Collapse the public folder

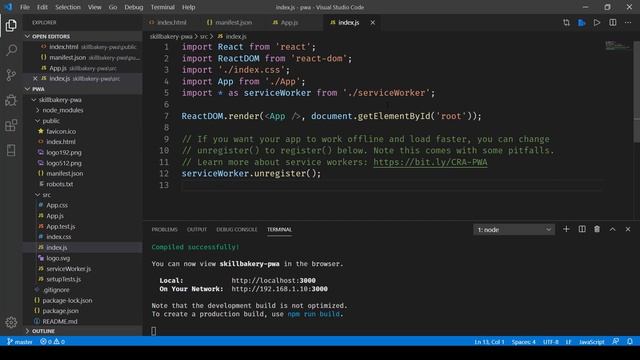point(83,121)
